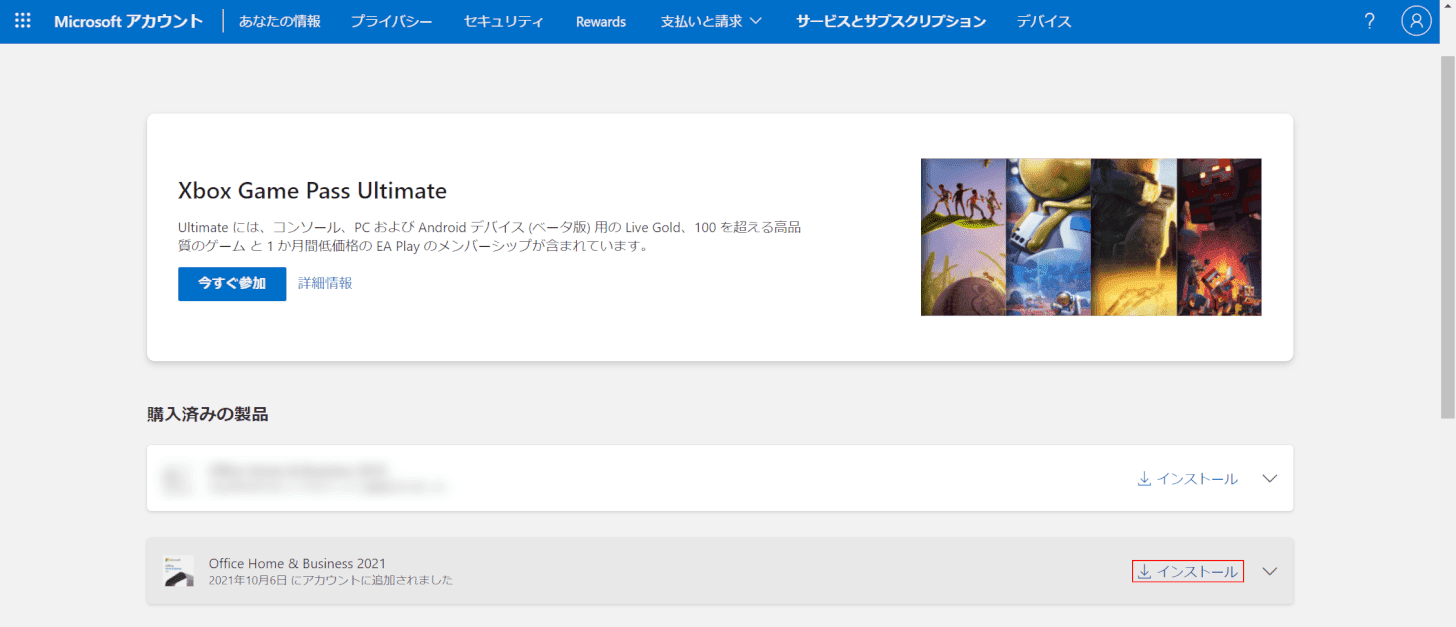Open the 詳細情報 link
The height and width of the screenshot is (627, 1456).
(325, 283)
